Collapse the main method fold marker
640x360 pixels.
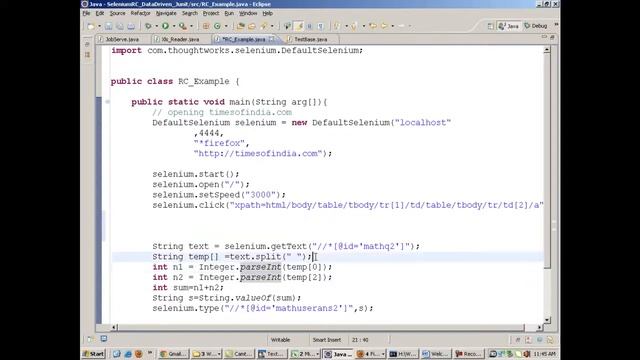107,102
